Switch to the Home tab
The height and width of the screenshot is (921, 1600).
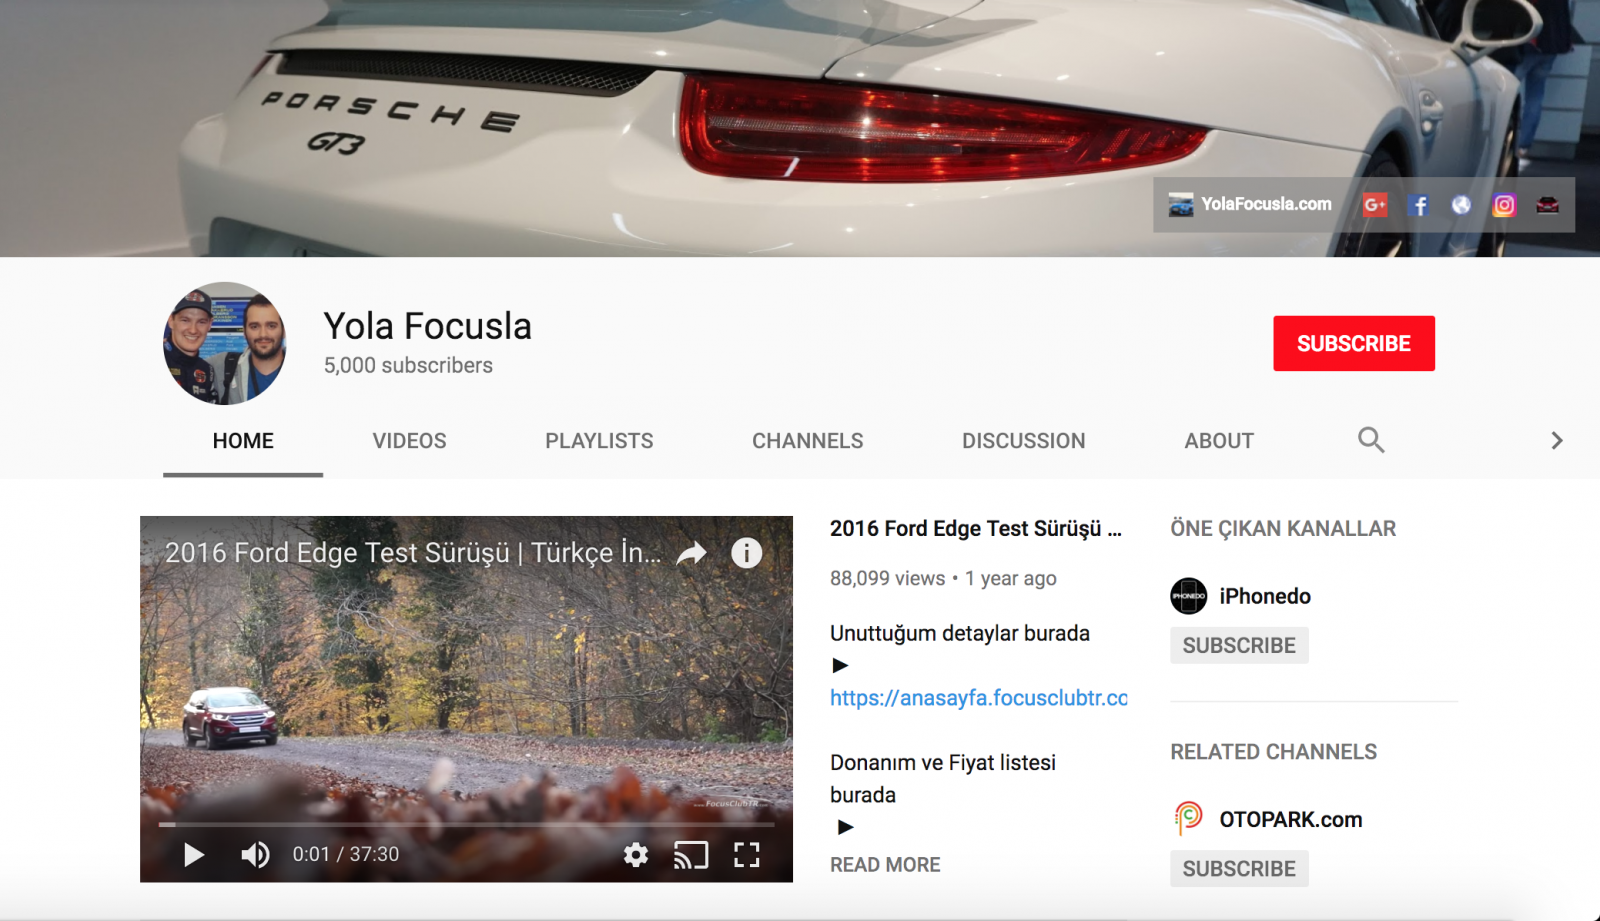tap(243, 441)
